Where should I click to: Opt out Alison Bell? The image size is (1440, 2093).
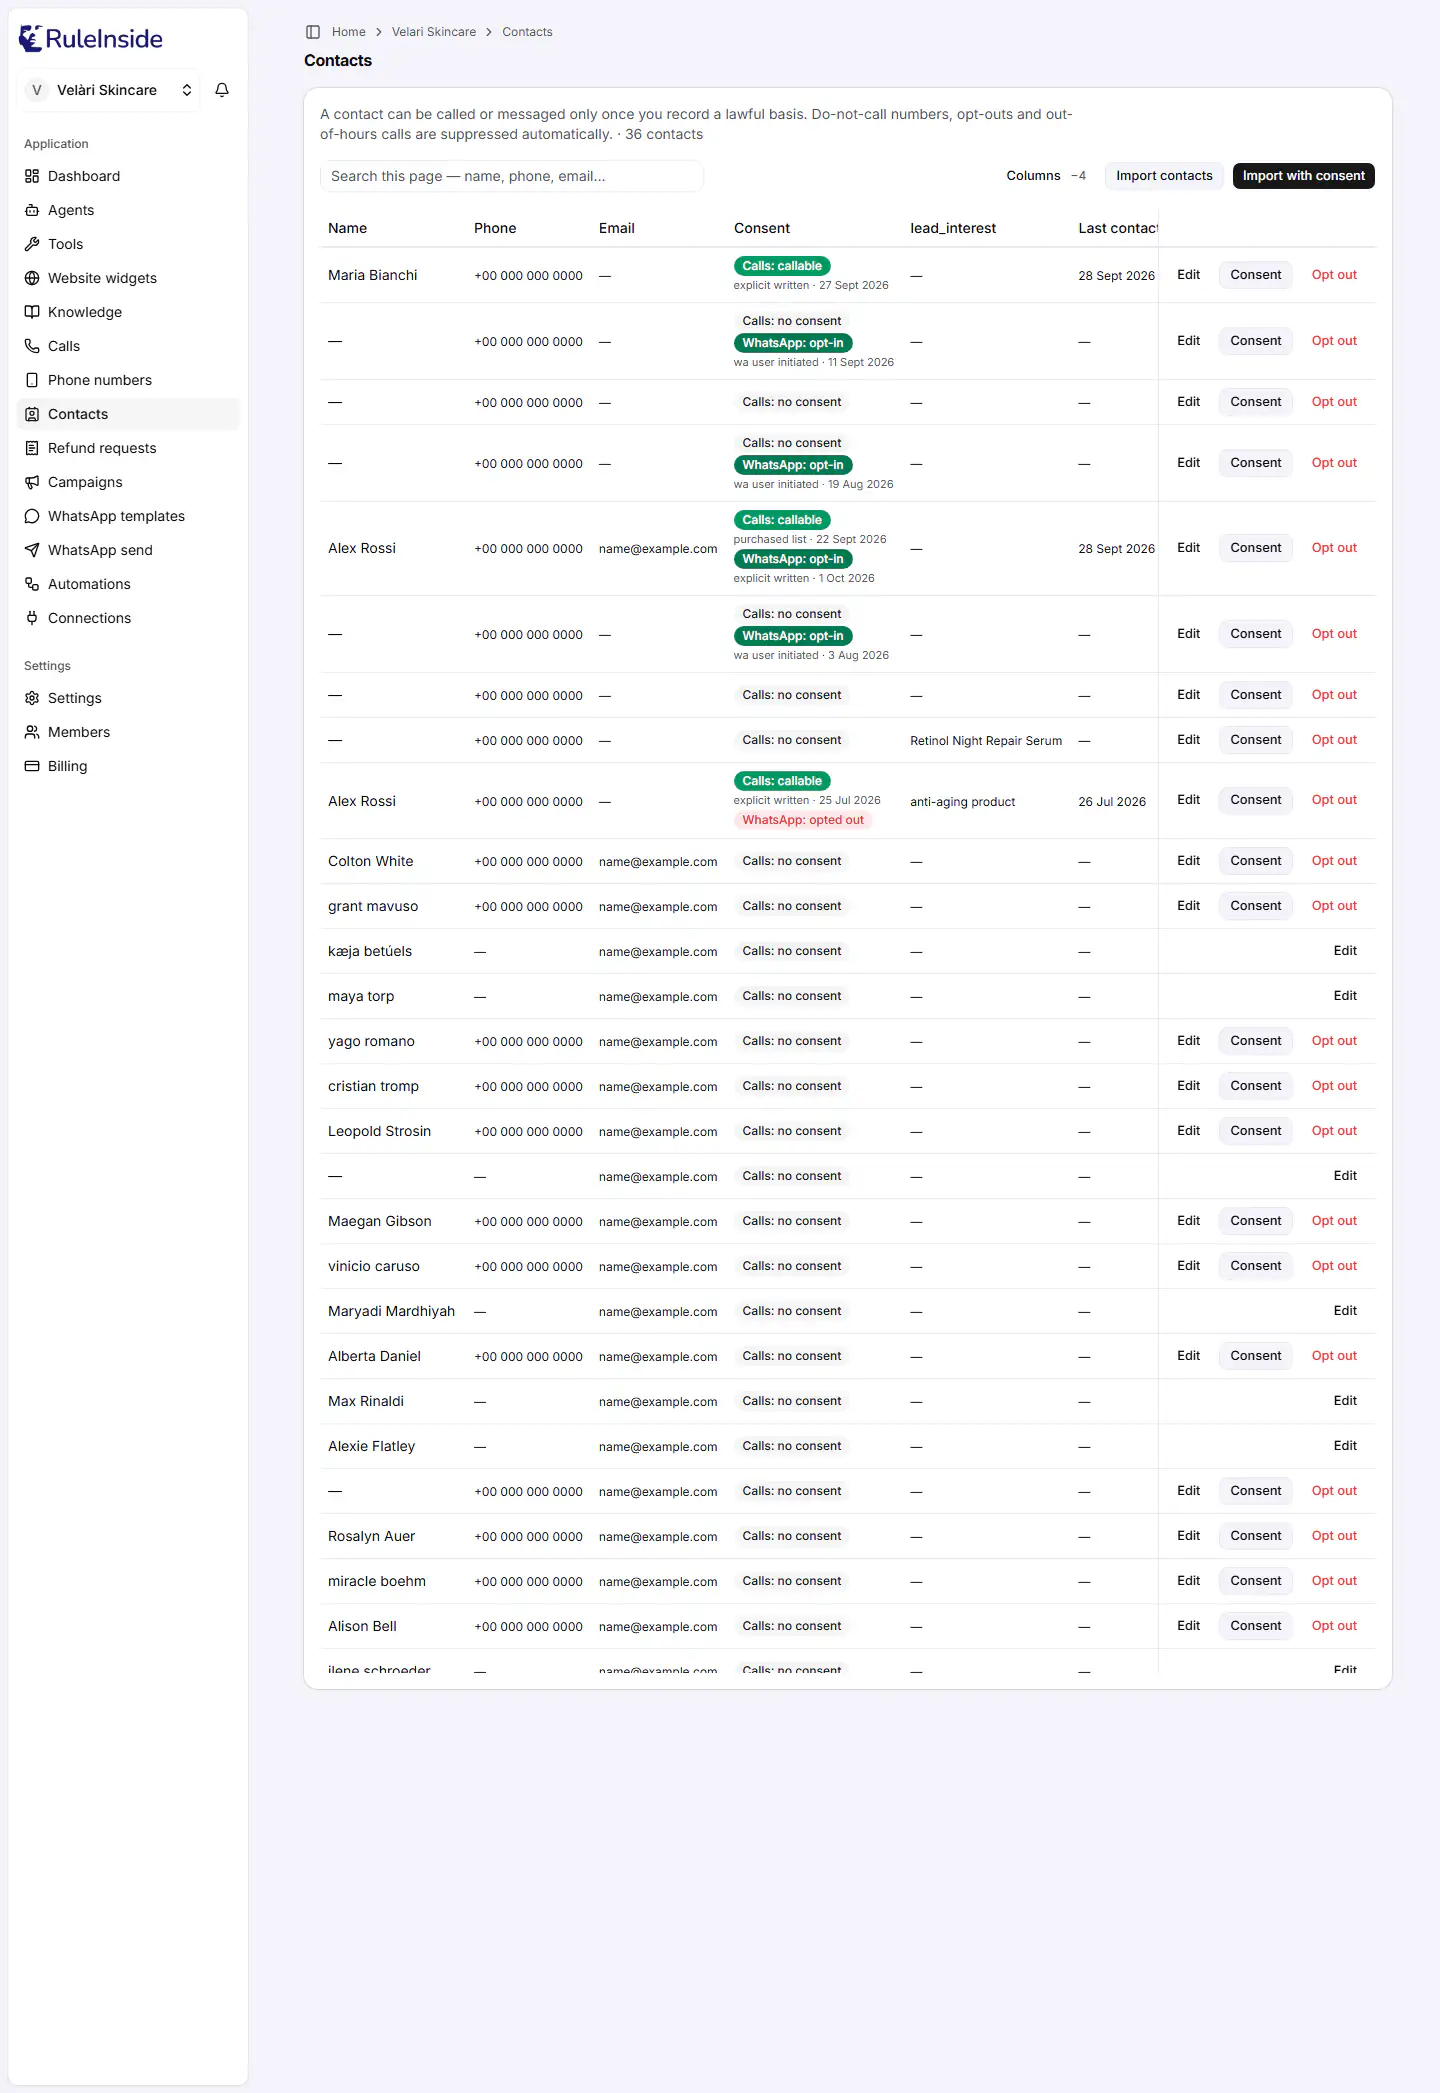point(1334,1626)
